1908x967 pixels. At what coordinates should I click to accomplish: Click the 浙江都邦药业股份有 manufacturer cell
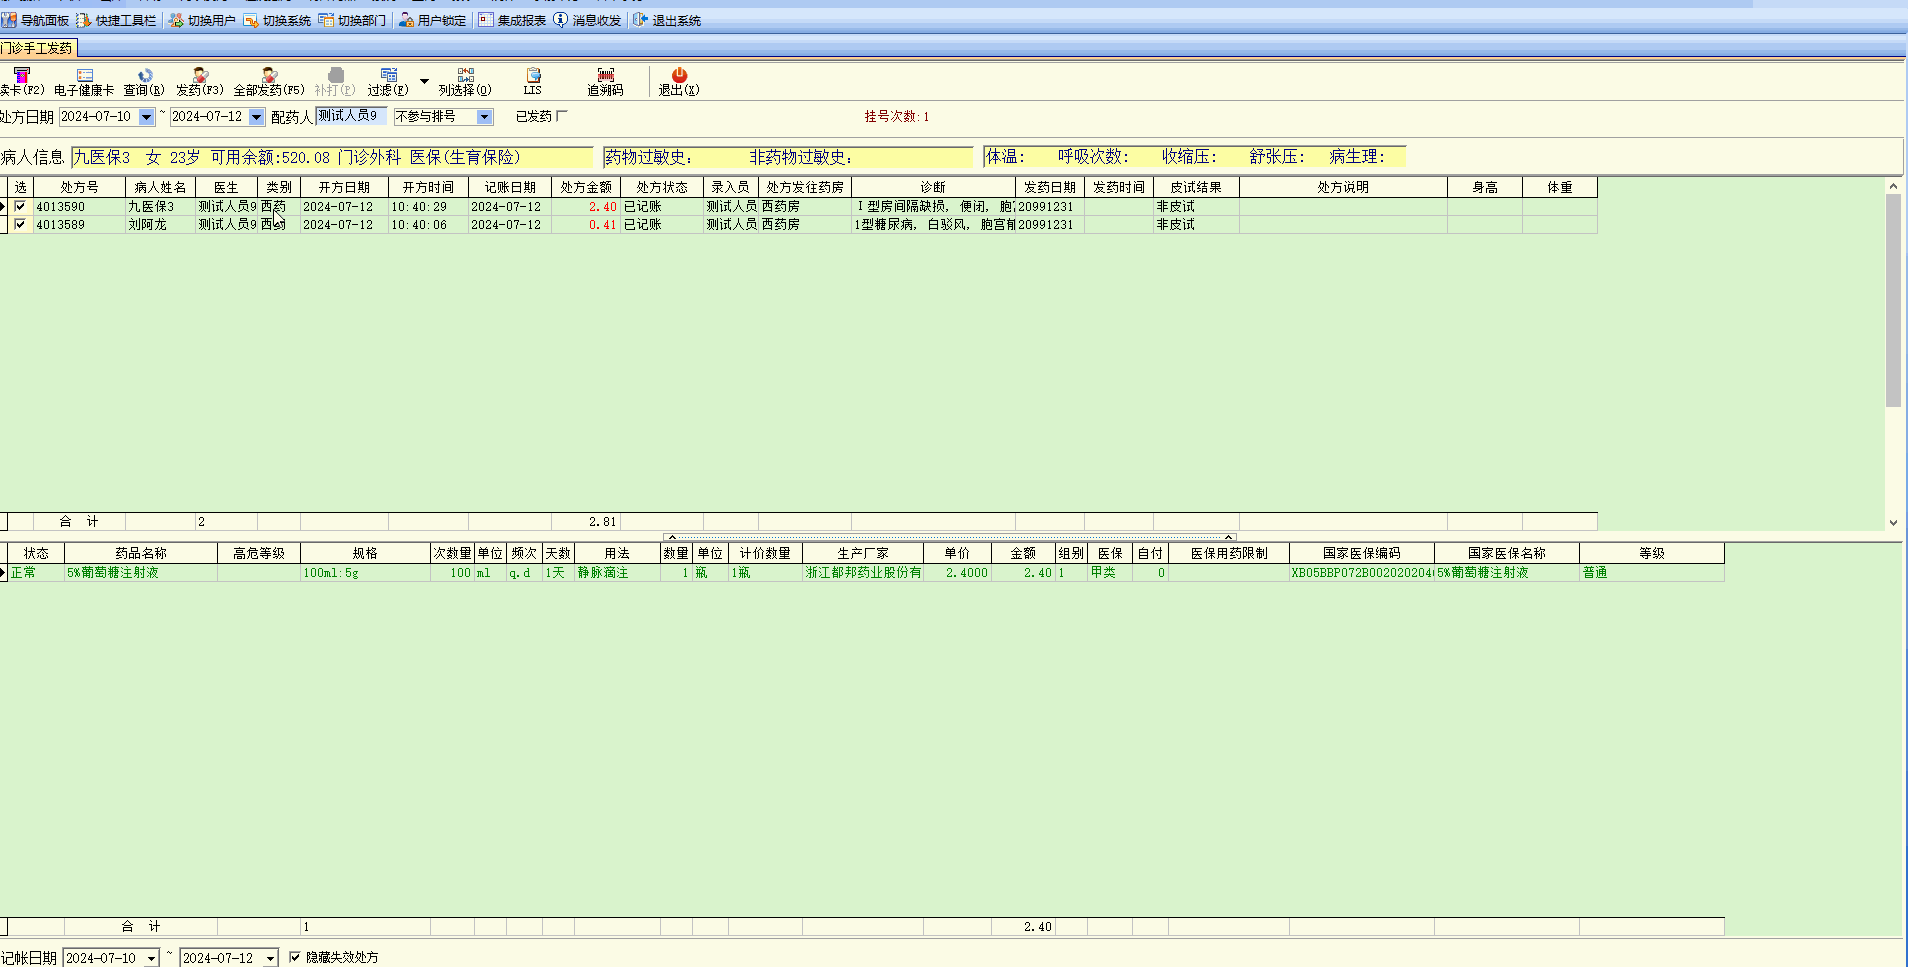(863, 573)
